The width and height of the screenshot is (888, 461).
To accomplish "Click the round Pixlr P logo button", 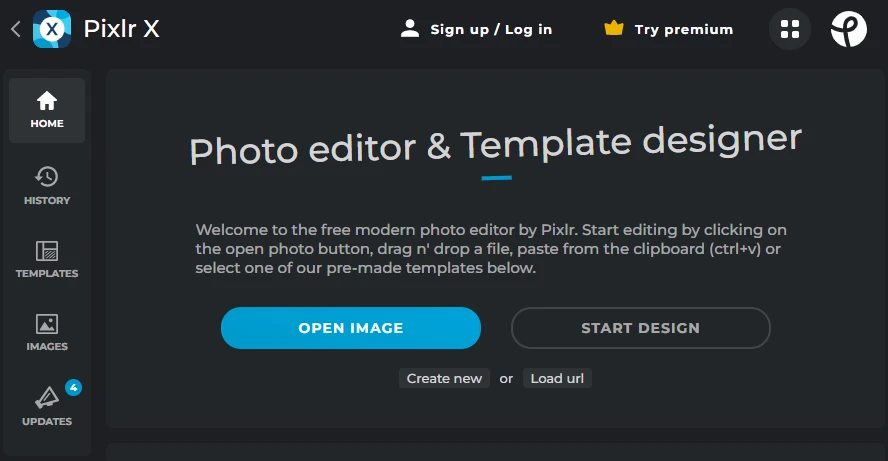I will (848, 29).
